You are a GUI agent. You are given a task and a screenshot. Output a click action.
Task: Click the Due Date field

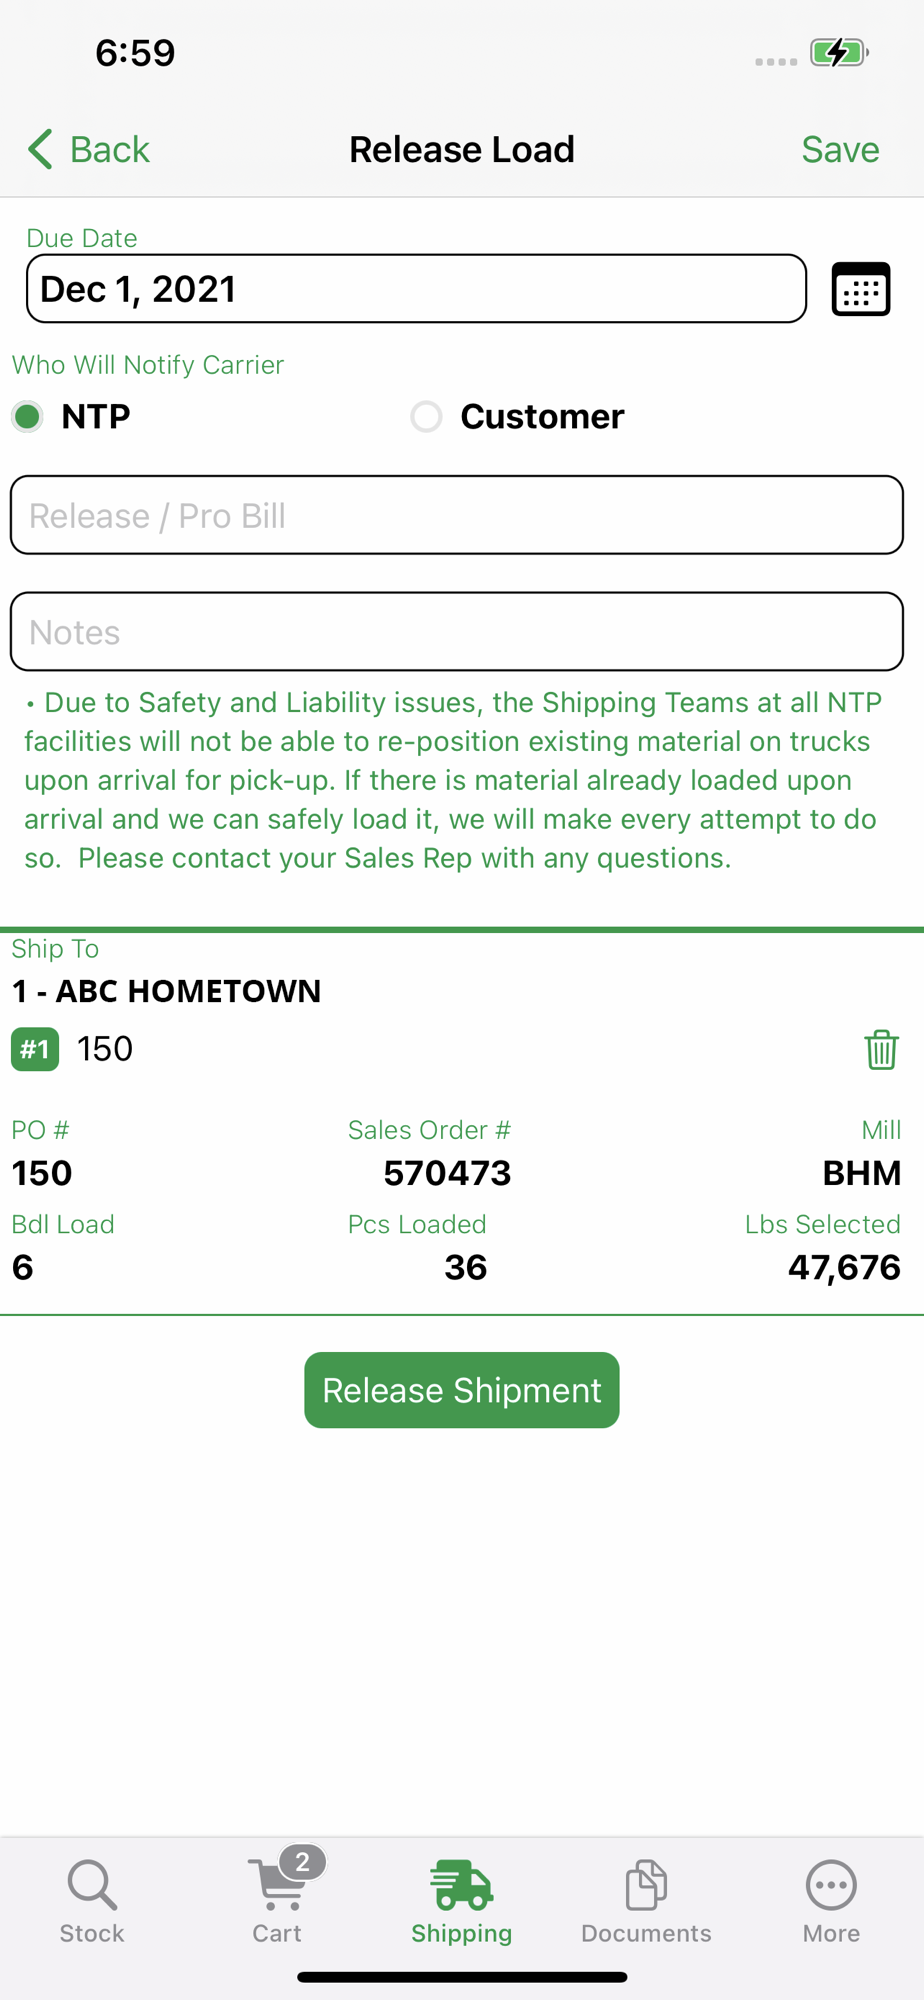click(416, 289)
